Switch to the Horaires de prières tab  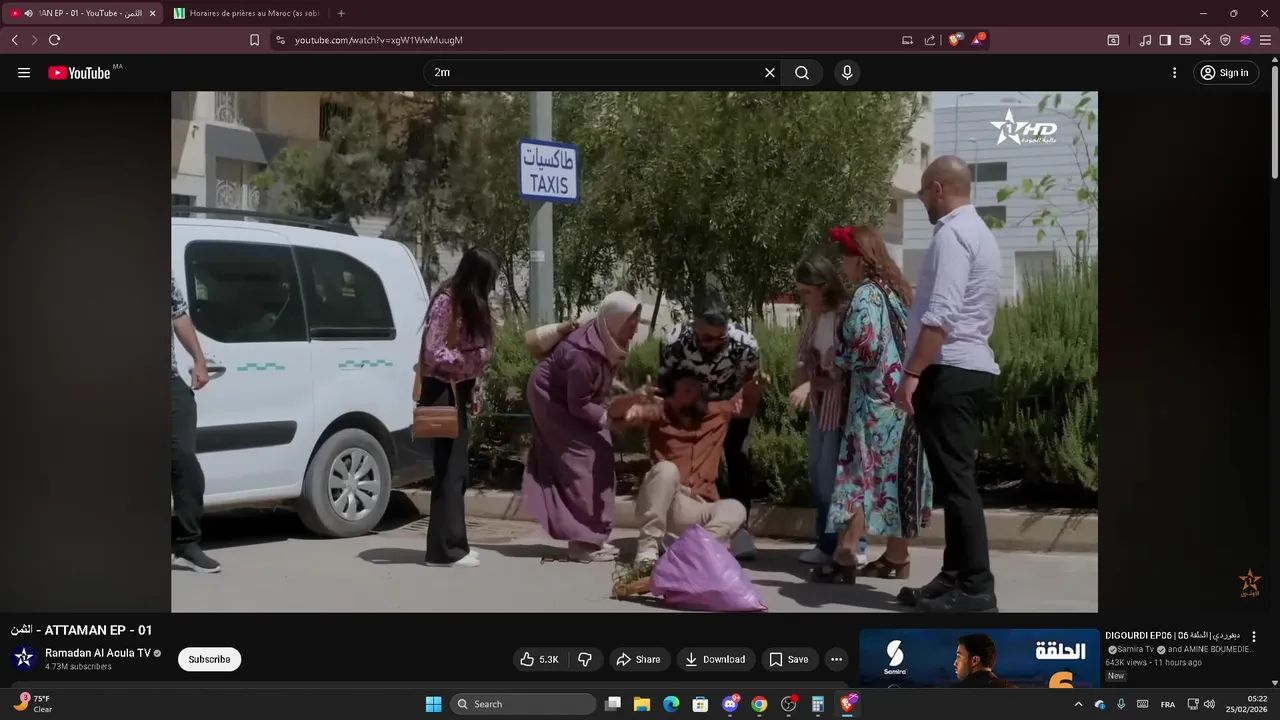point(248,13)
